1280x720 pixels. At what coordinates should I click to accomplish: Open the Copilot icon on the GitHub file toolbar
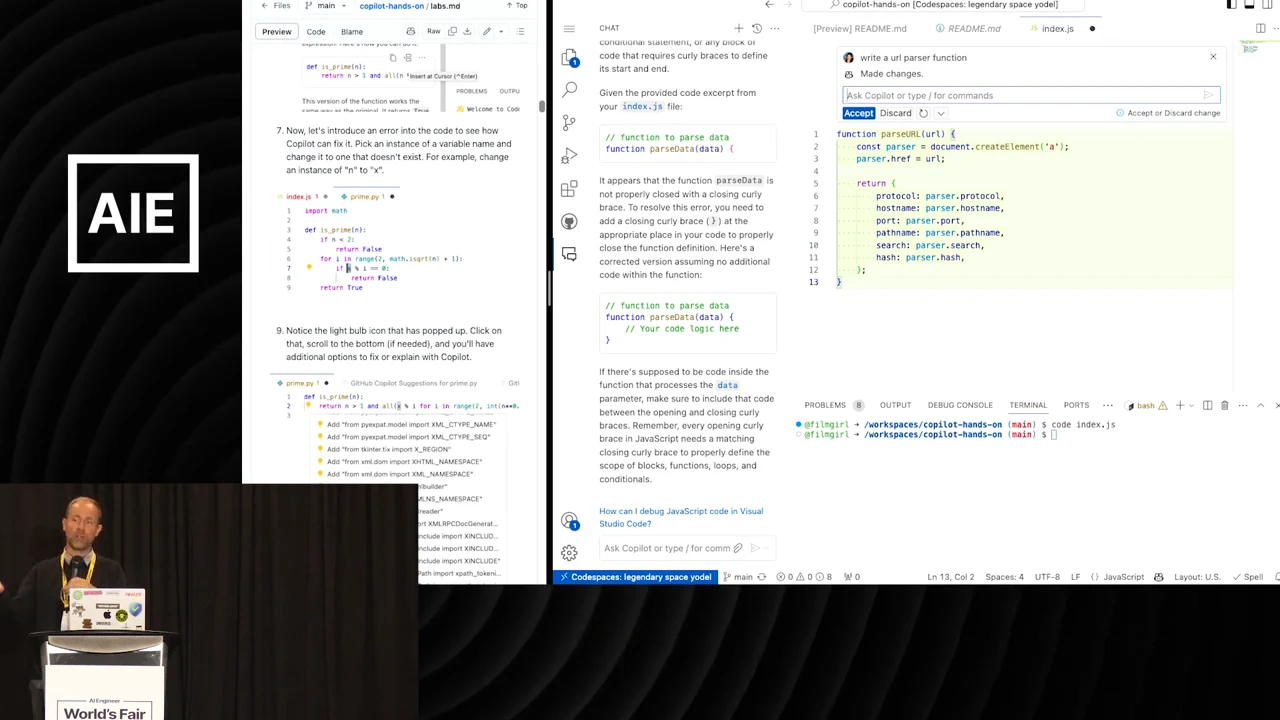pyautogui.click(x=410, y=32)
